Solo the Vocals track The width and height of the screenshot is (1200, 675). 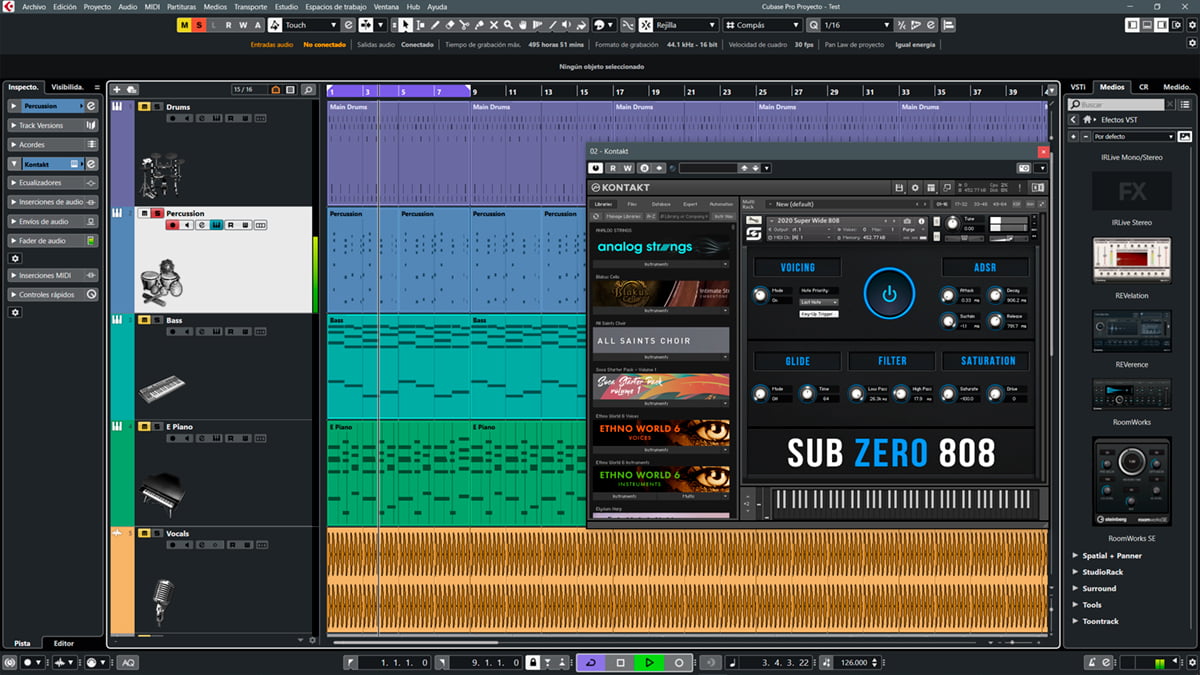point(157,533)
